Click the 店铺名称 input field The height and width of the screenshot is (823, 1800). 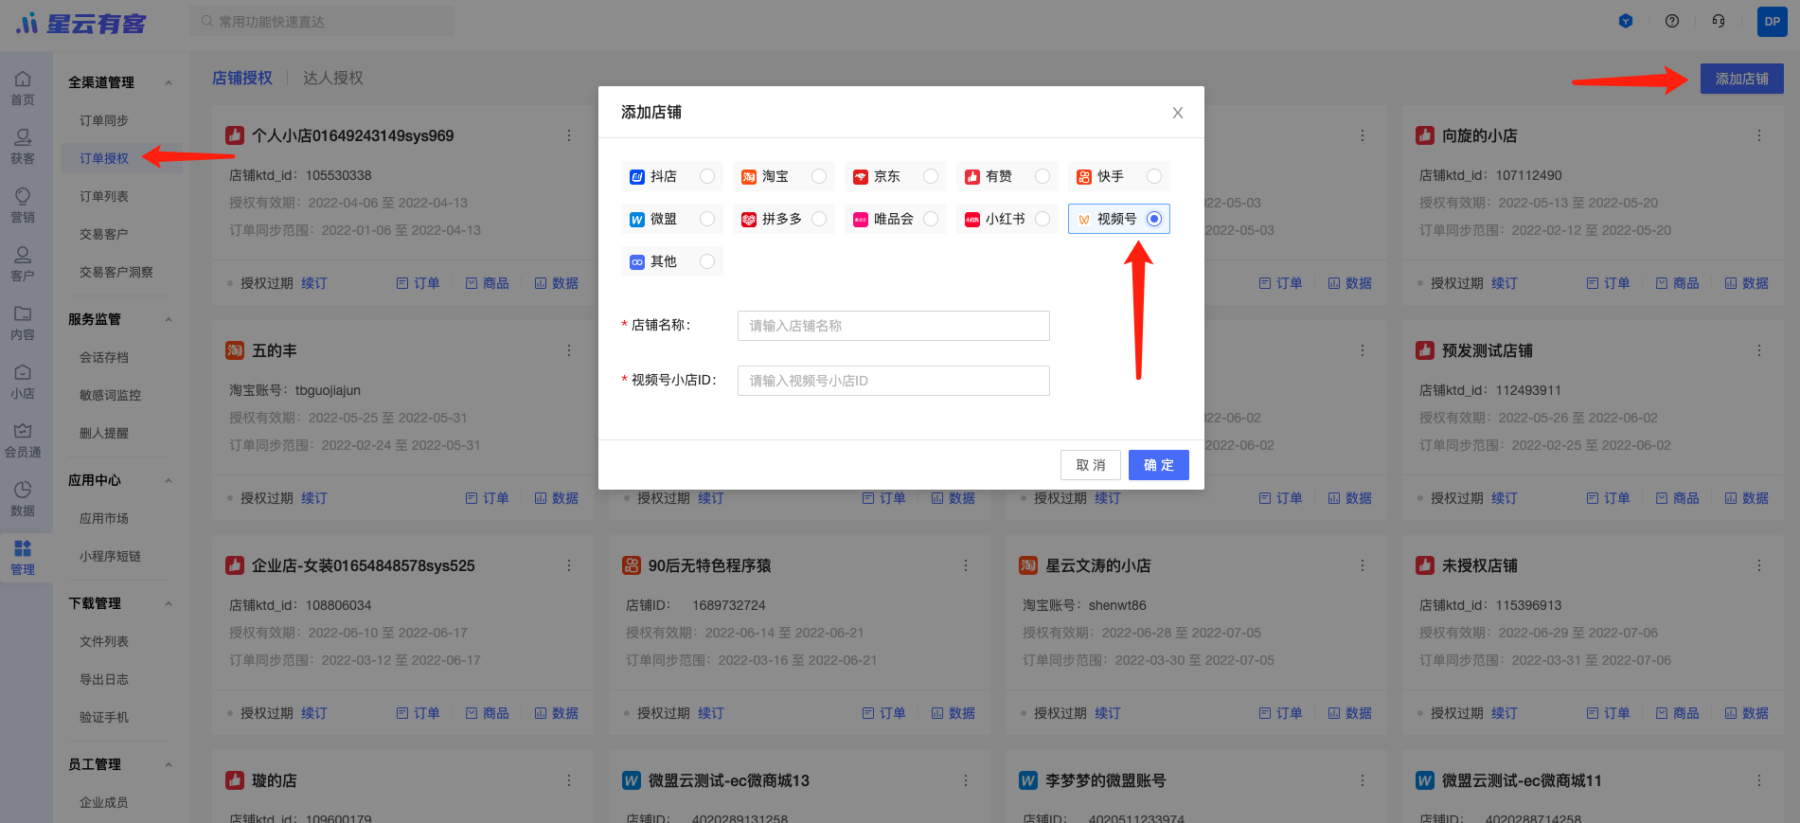pos(893,326)
